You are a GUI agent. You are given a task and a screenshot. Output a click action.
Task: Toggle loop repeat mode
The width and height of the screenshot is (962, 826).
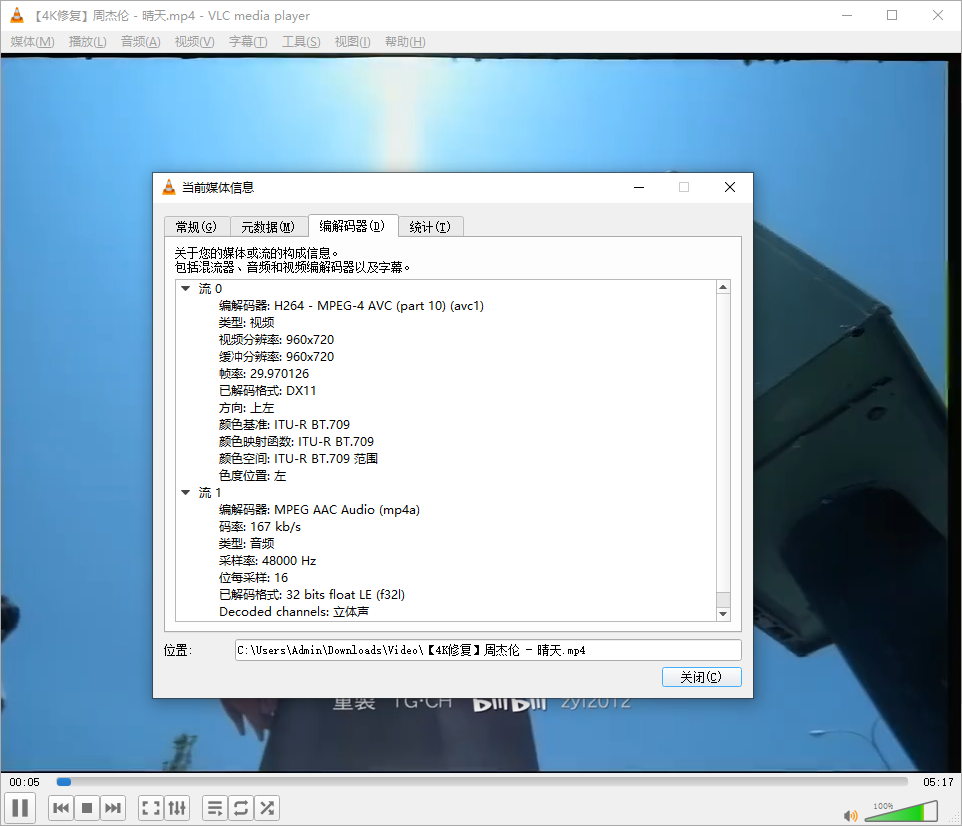(240, 808)
